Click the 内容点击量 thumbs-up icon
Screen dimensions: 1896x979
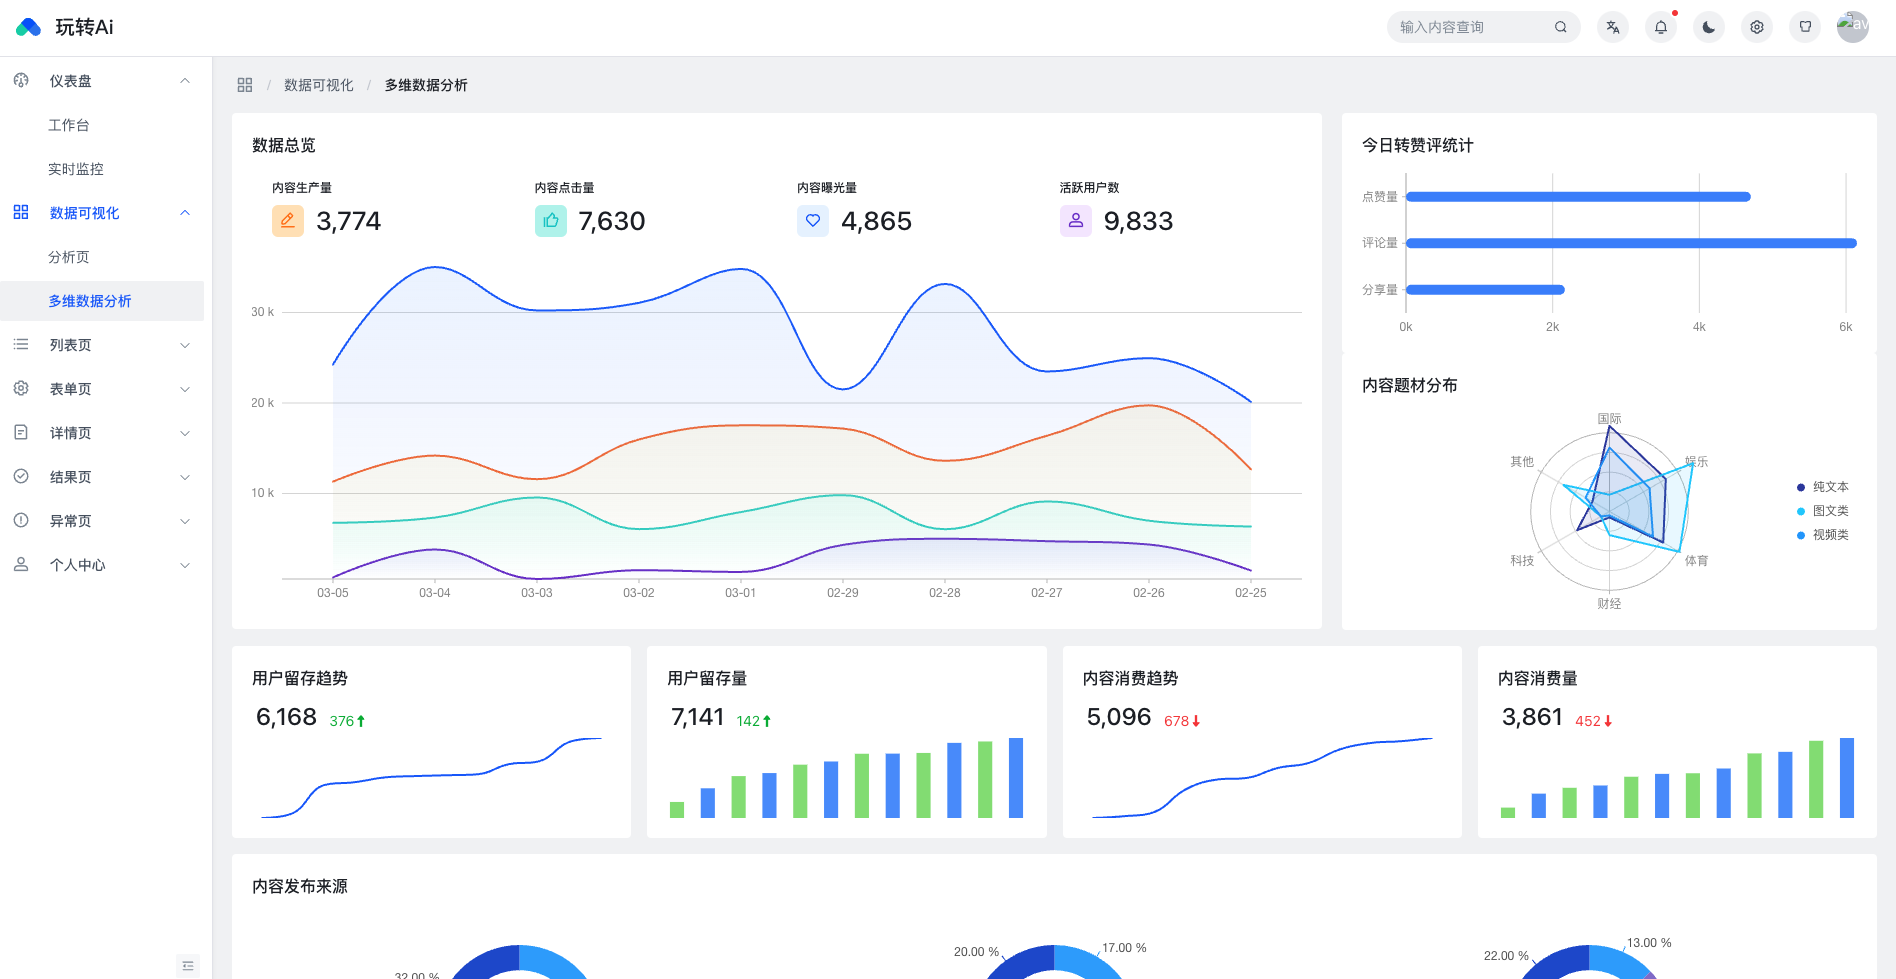tap(551, 220)
